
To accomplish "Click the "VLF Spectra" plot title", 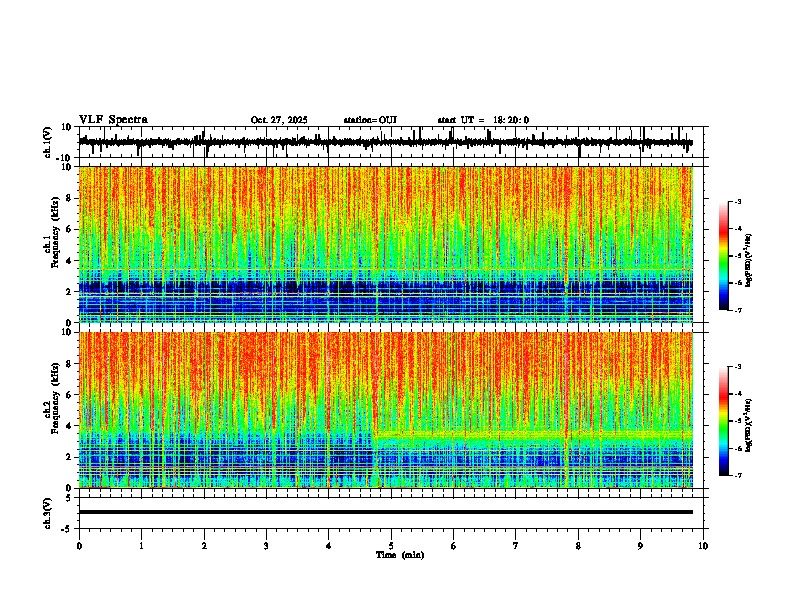I will (113, 120).
